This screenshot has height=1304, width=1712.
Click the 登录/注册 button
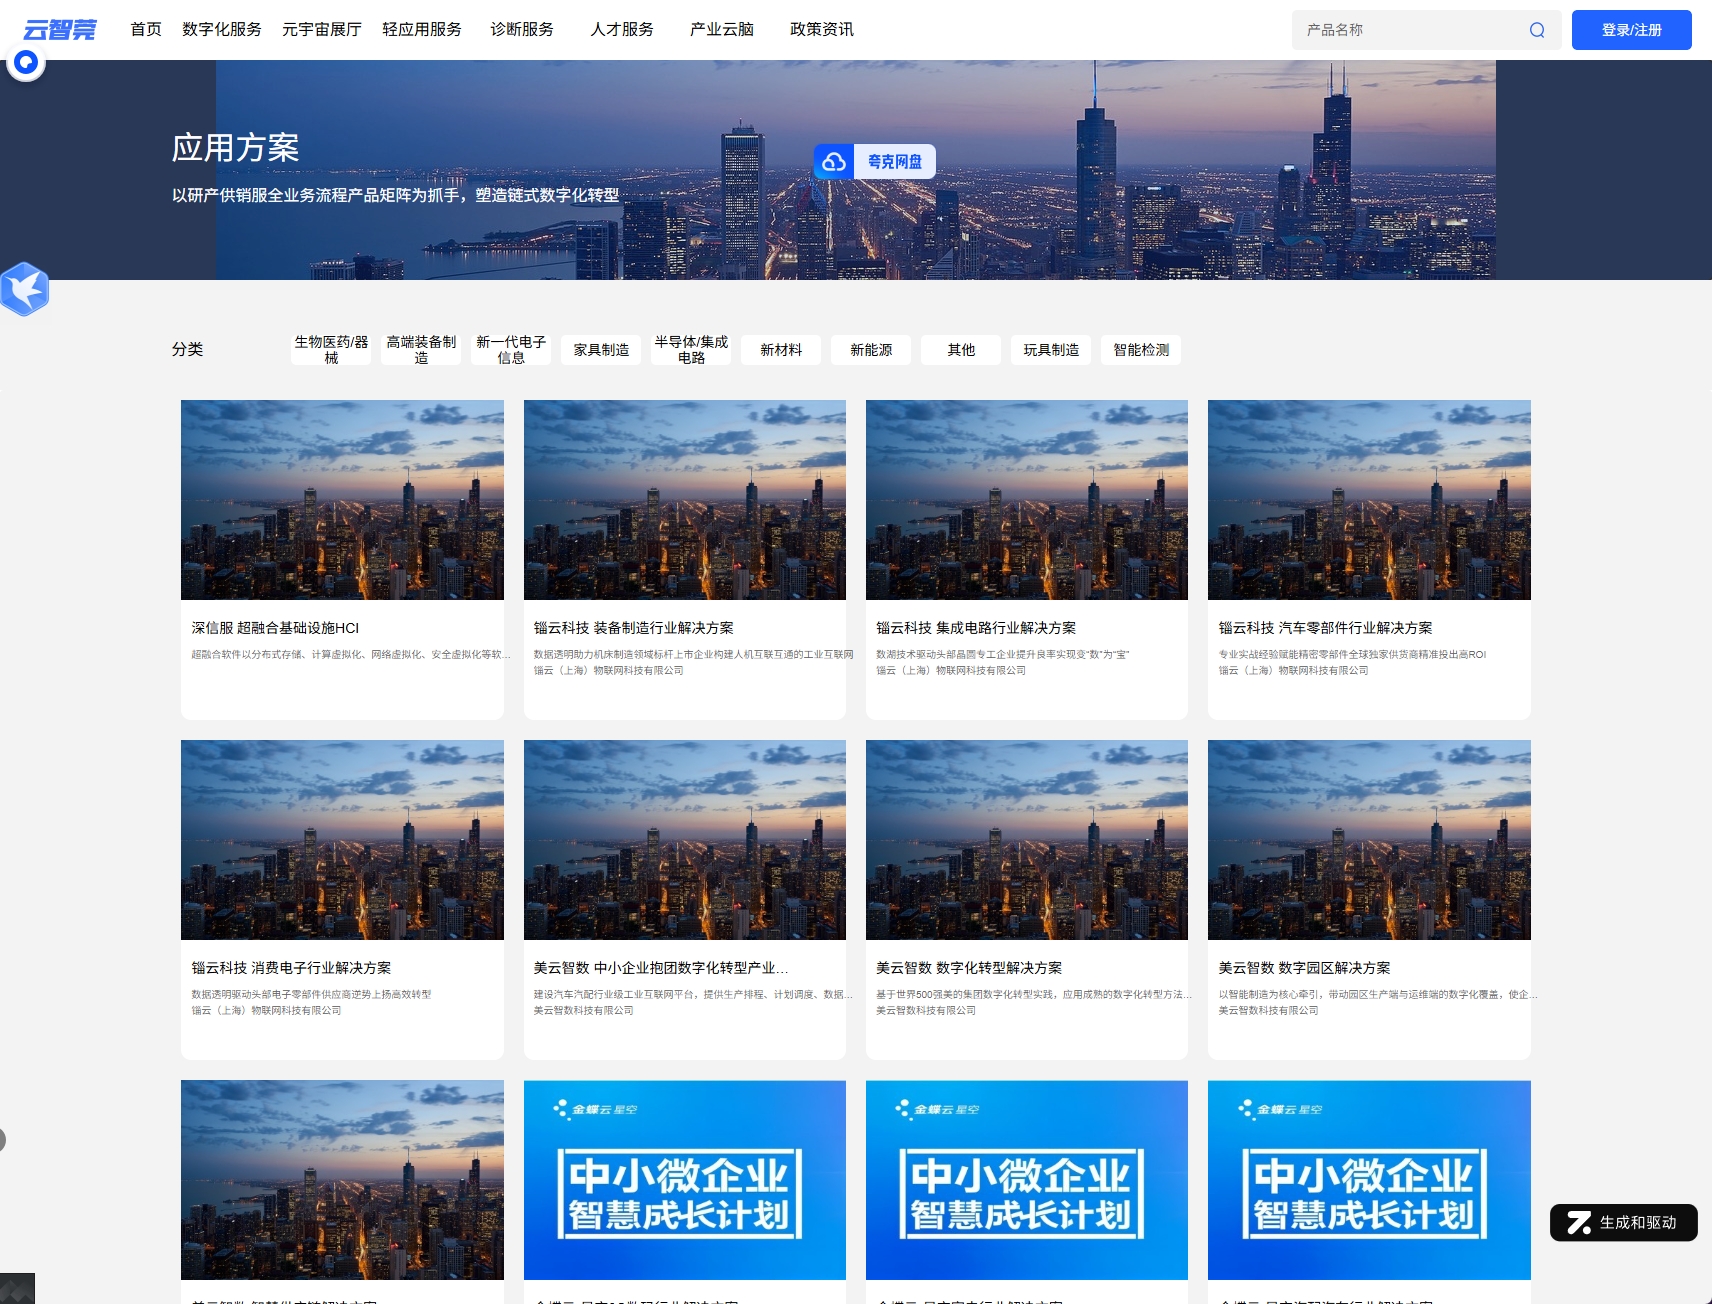click(1631, 30)
